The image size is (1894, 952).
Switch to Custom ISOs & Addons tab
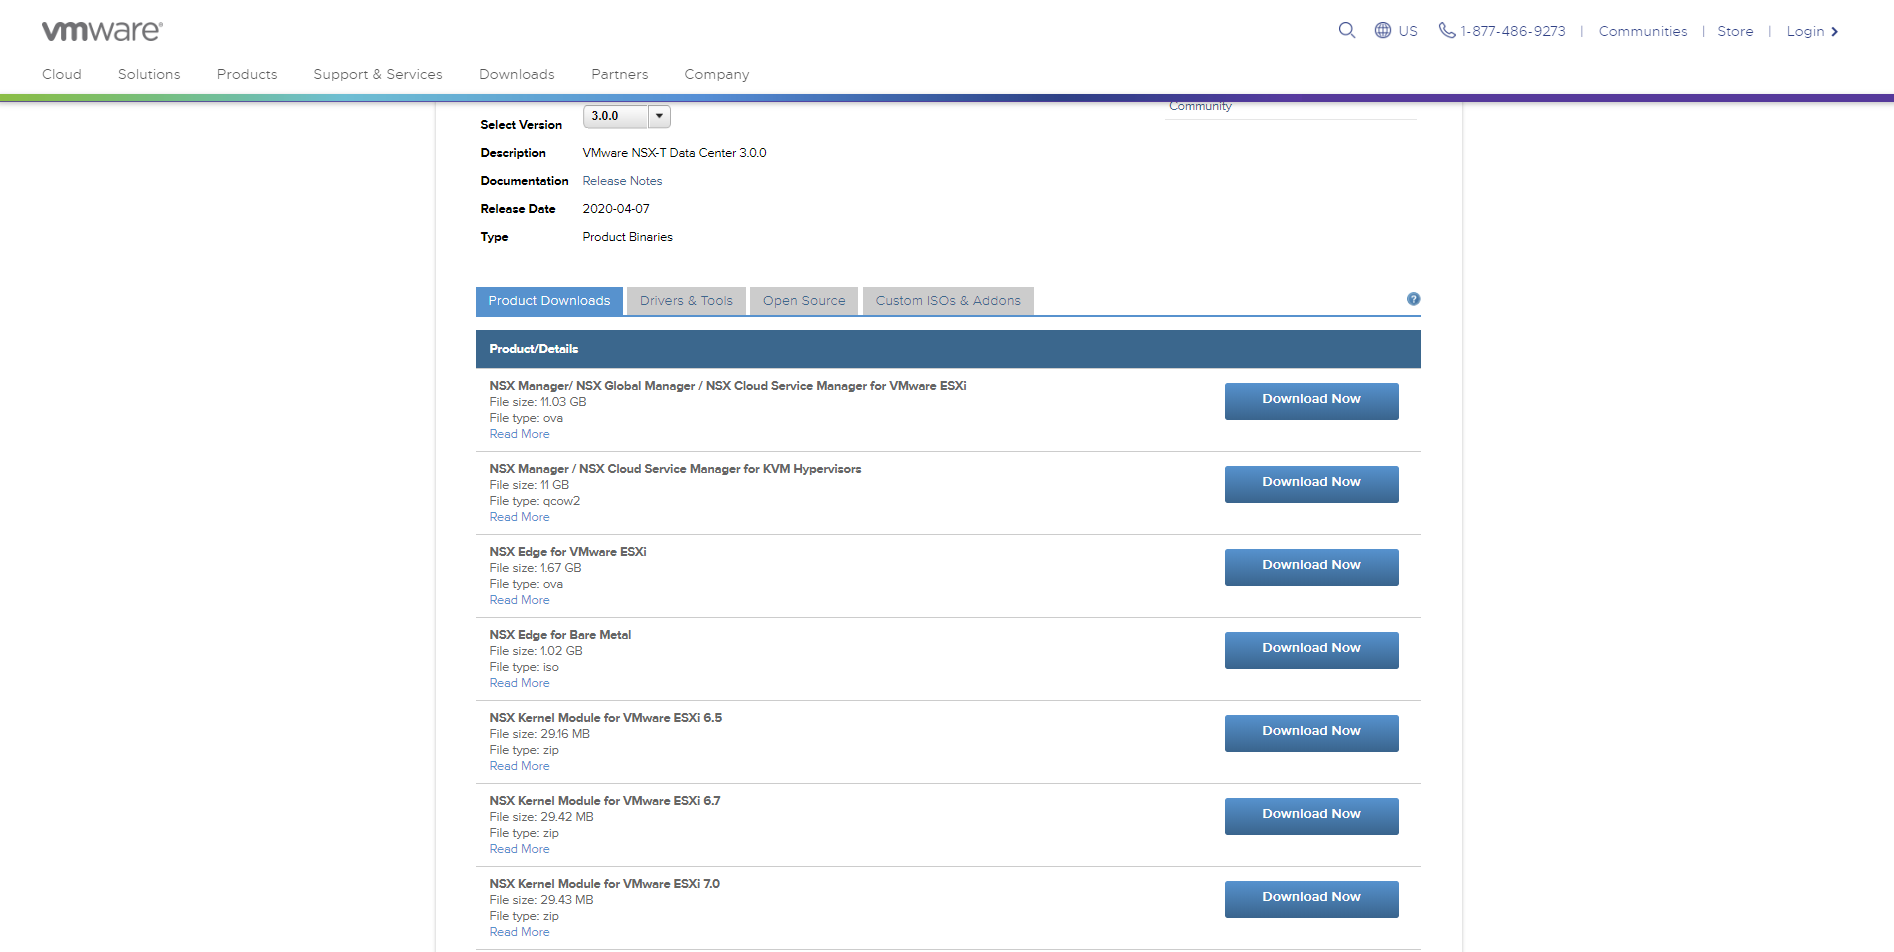(948, 301)
